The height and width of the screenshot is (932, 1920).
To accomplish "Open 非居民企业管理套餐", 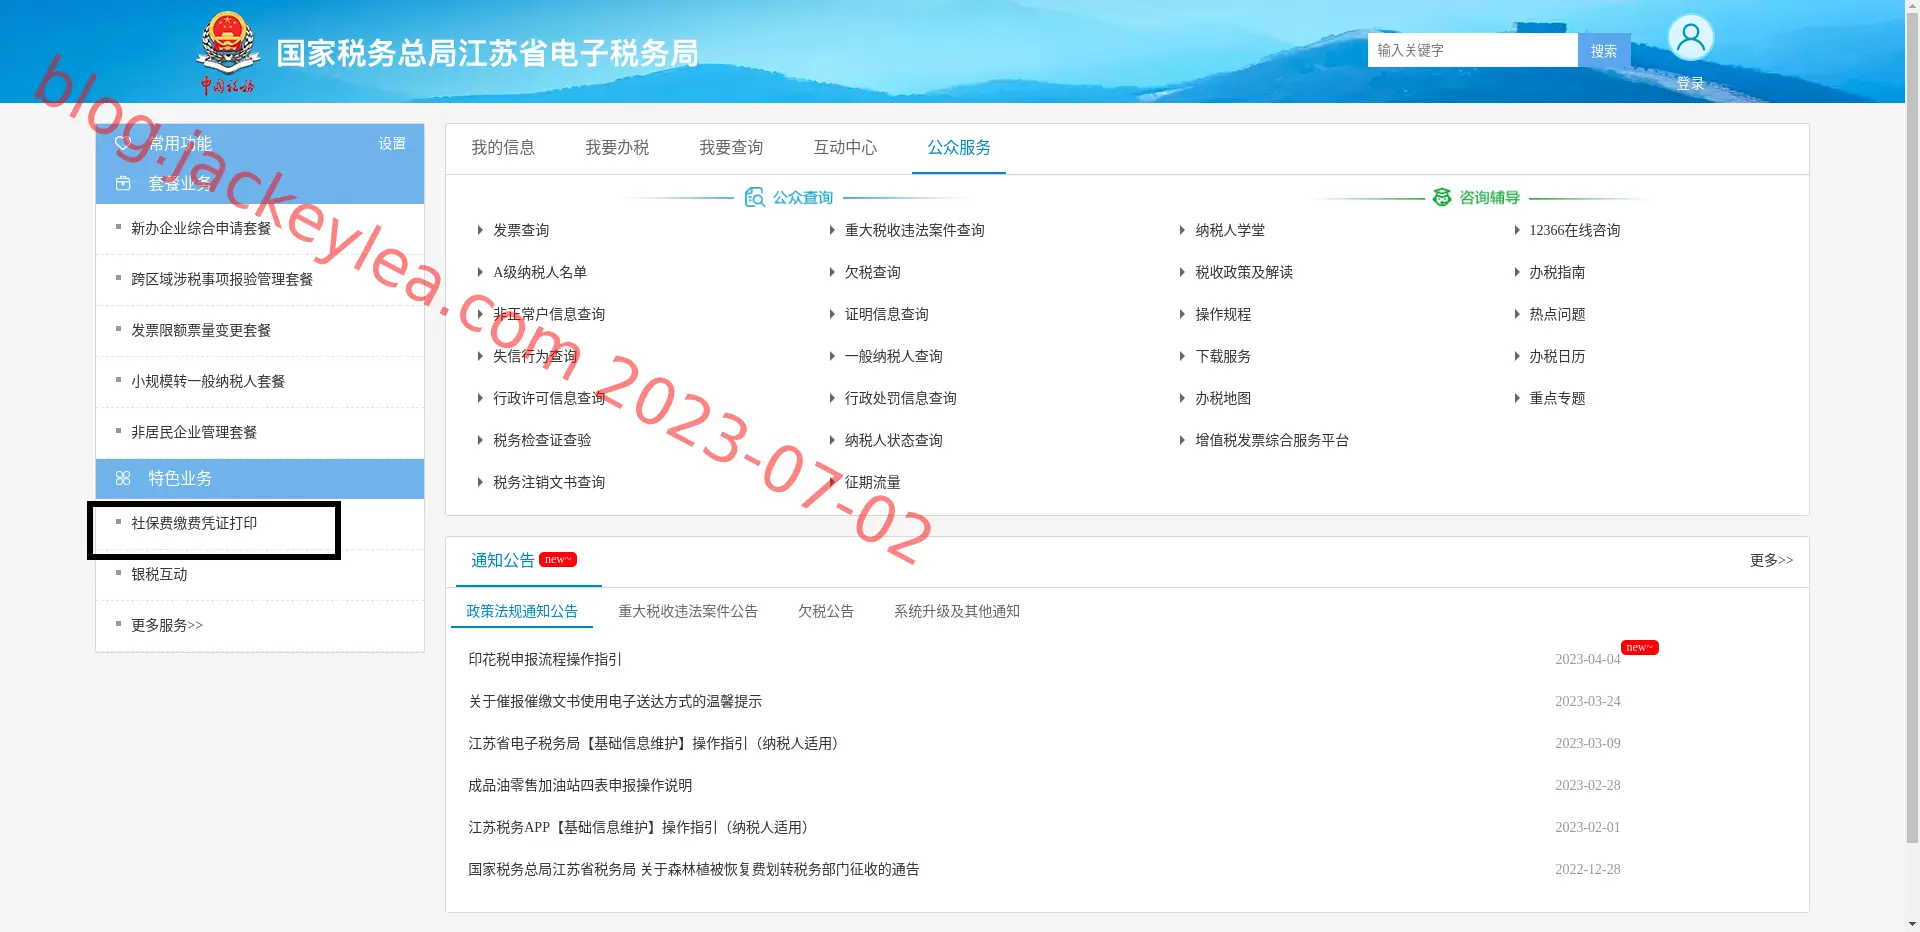I will pyautogui.click(x=194, y=432).
